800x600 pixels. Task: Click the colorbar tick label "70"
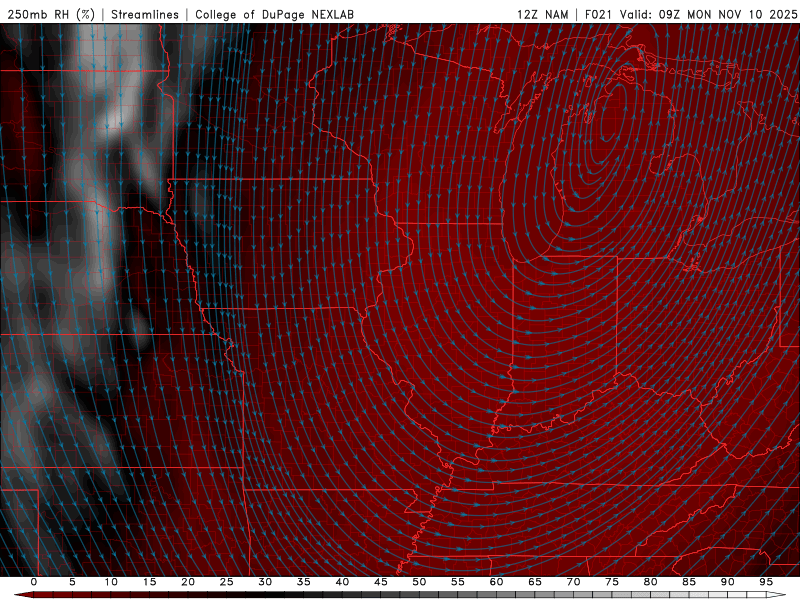[x=573, y=582]
